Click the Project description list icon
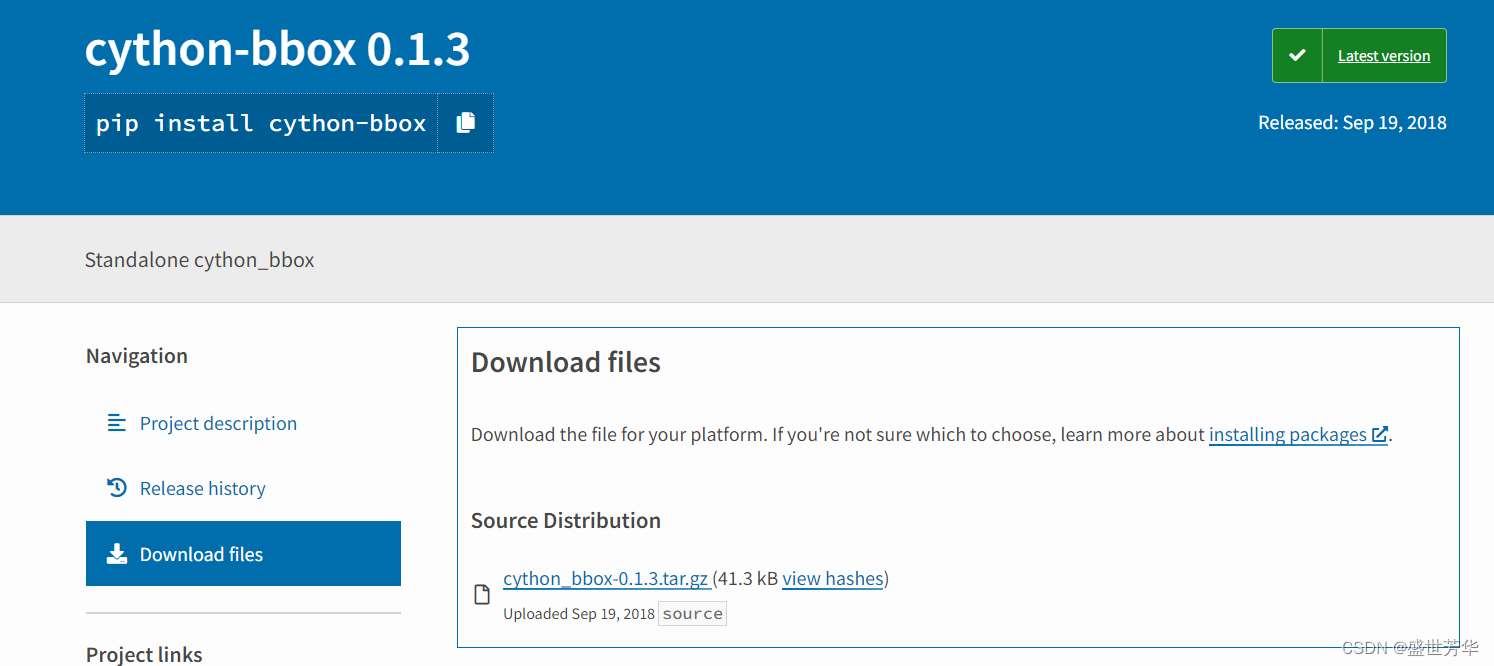 click(117, 423)
